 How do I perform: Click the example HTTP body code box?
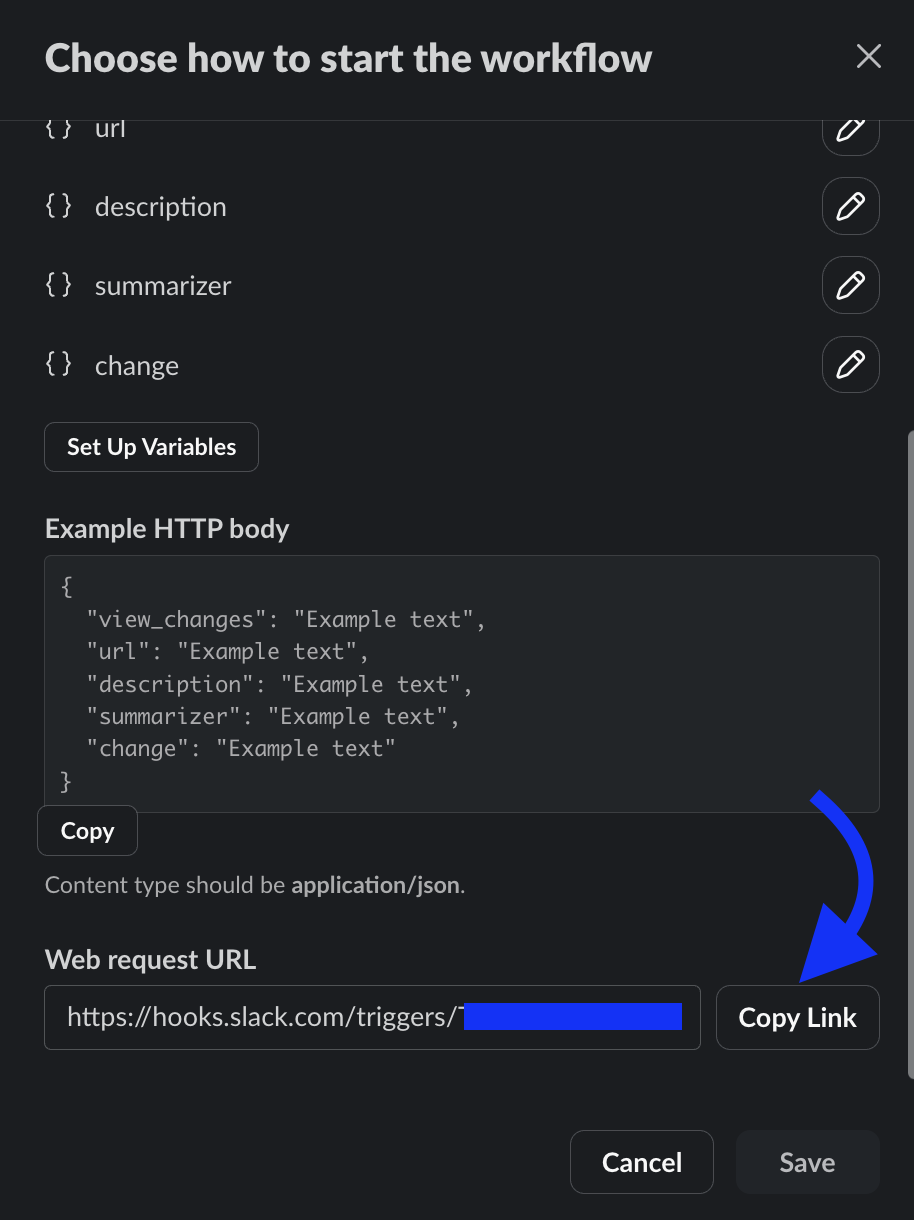(462, 684)
